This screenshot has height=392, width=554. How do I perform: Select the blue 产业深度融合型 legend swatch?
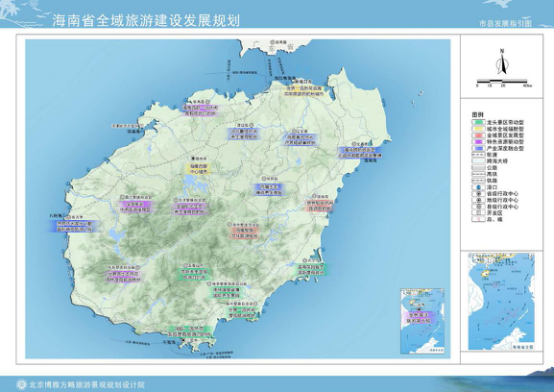tap(478, 148)
